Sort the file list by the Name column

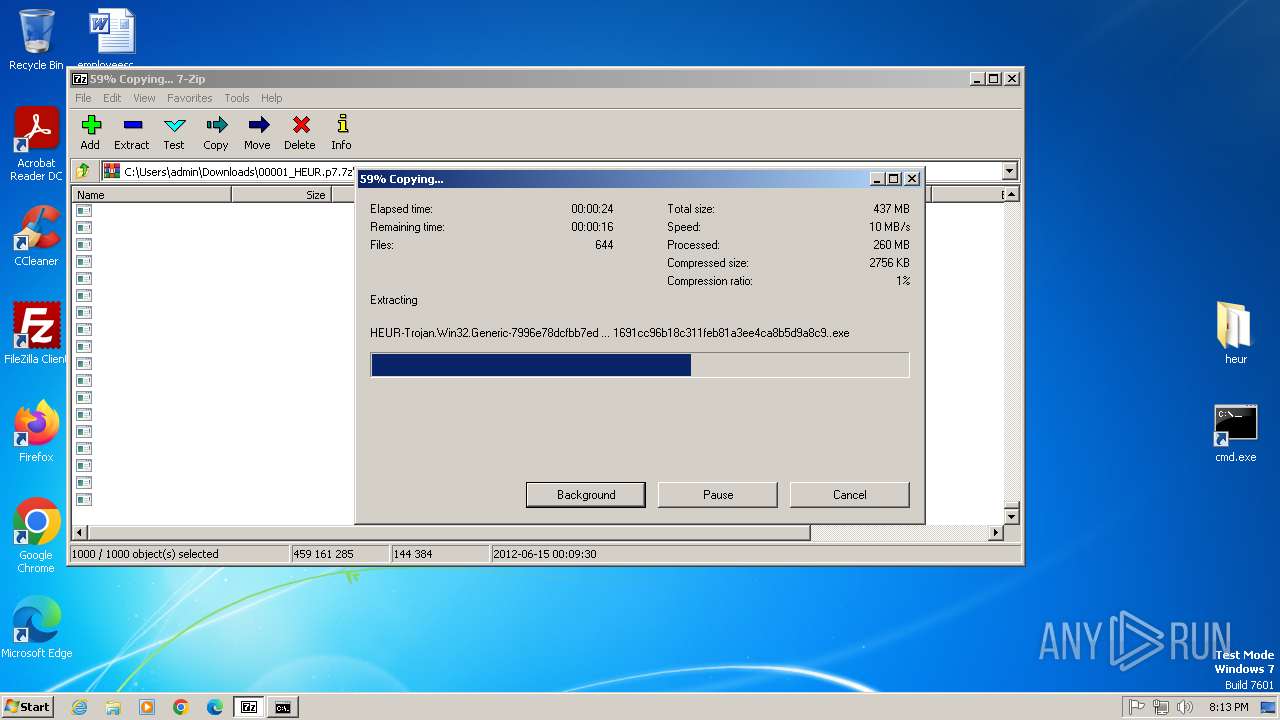153,195
